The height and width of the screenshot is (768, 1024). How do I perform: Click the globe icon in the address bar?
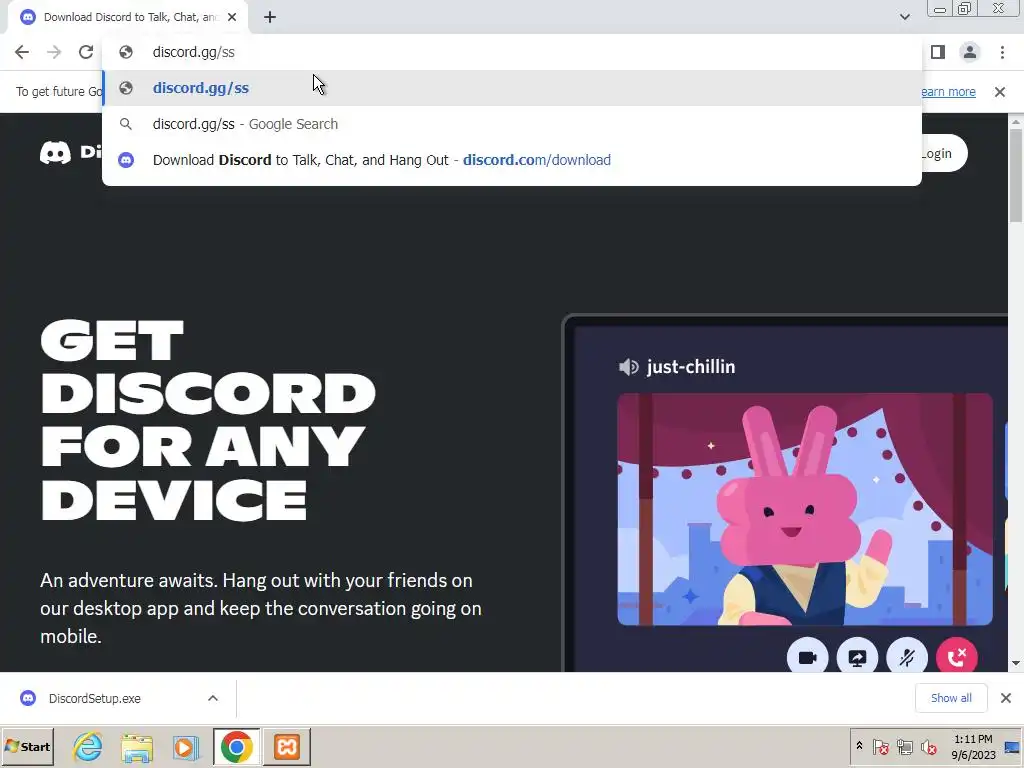(x=126, y=52)
